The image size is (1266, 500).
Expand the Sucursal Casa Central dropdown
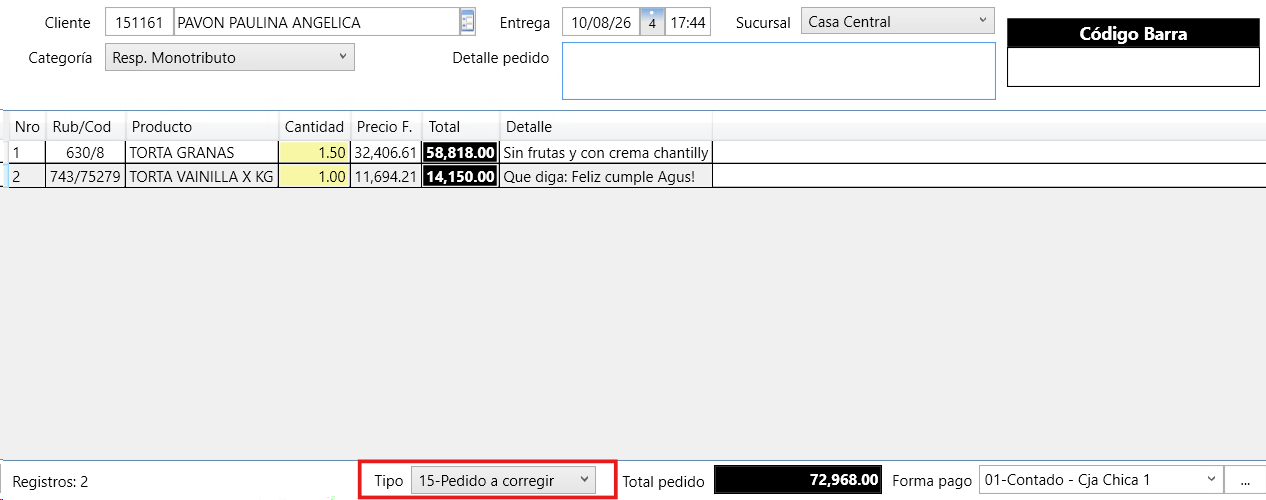897,21
